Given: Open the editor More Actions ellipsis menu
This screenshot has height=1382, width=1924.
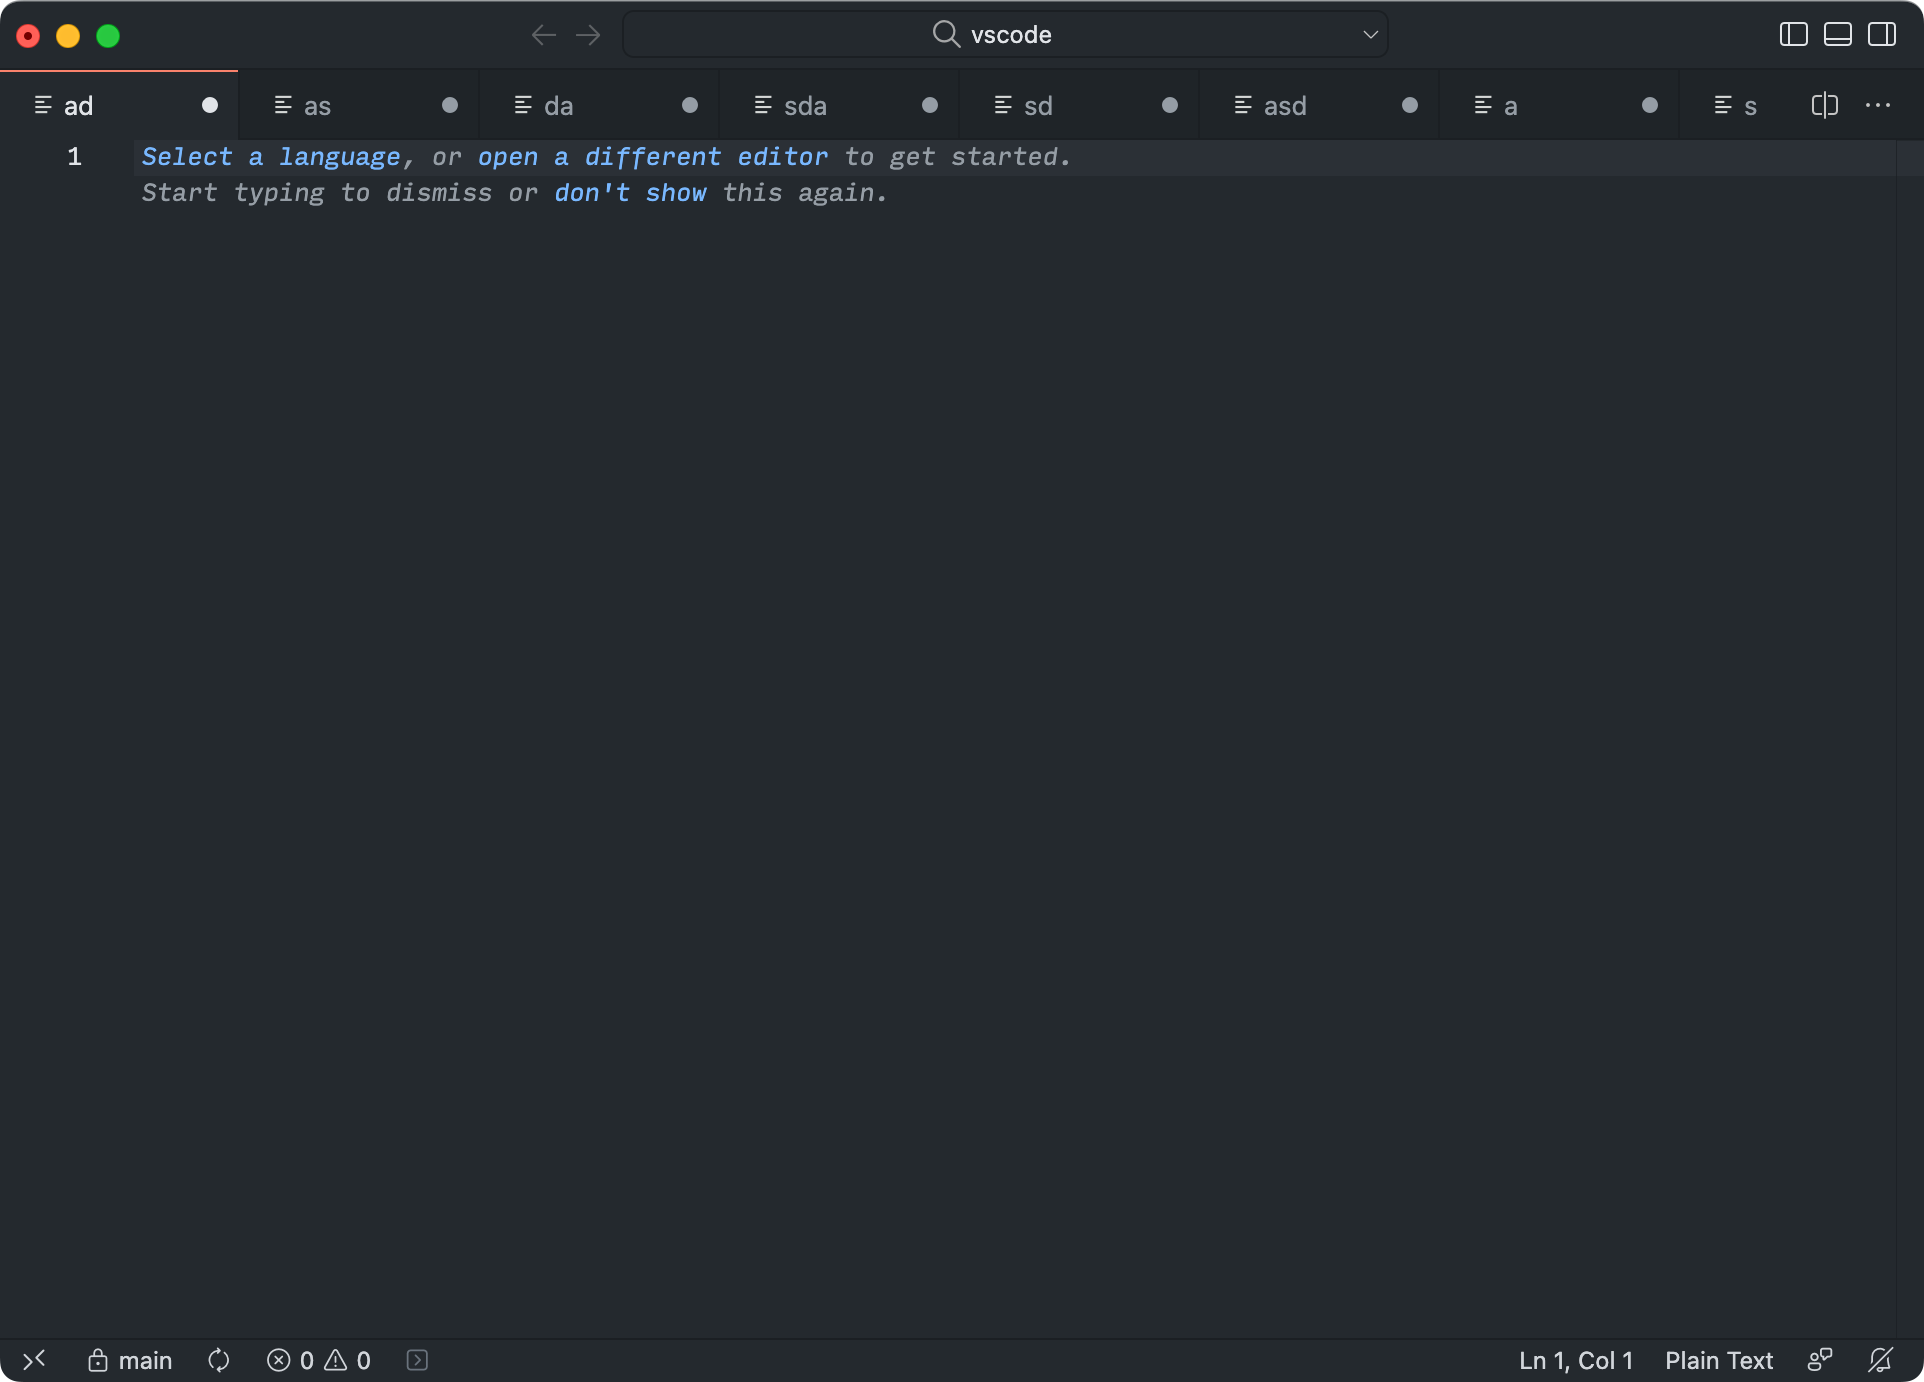Looking at the screenshot, I should (1877, 105).
